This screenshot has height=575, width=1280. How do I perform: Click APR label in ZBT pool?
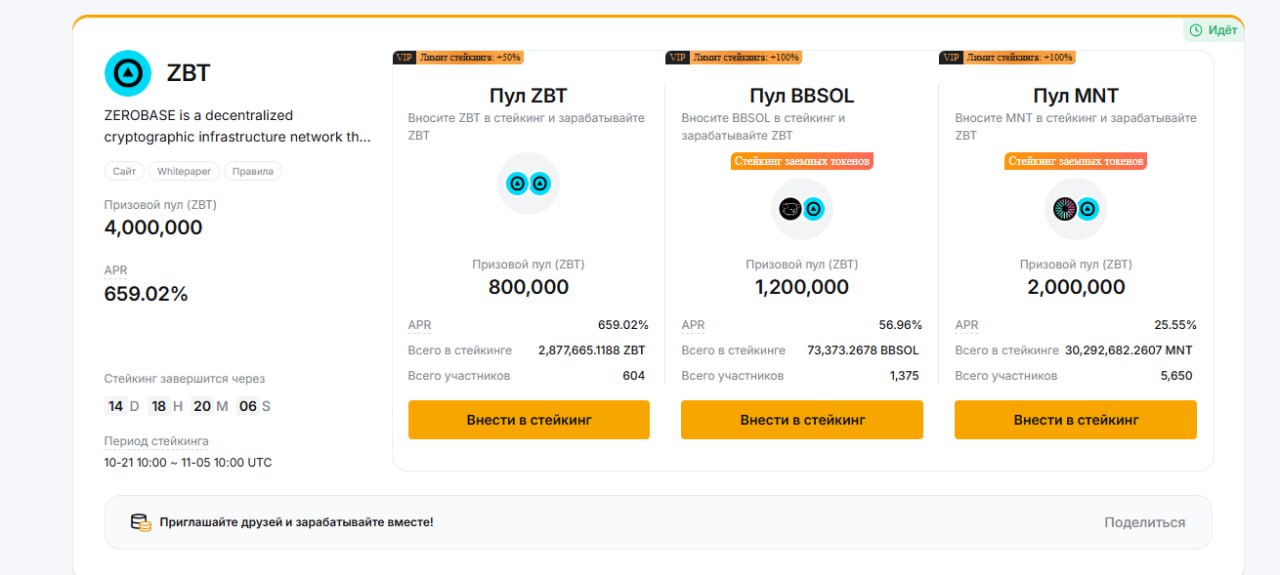pyautogui.click(x=420, y=325)
